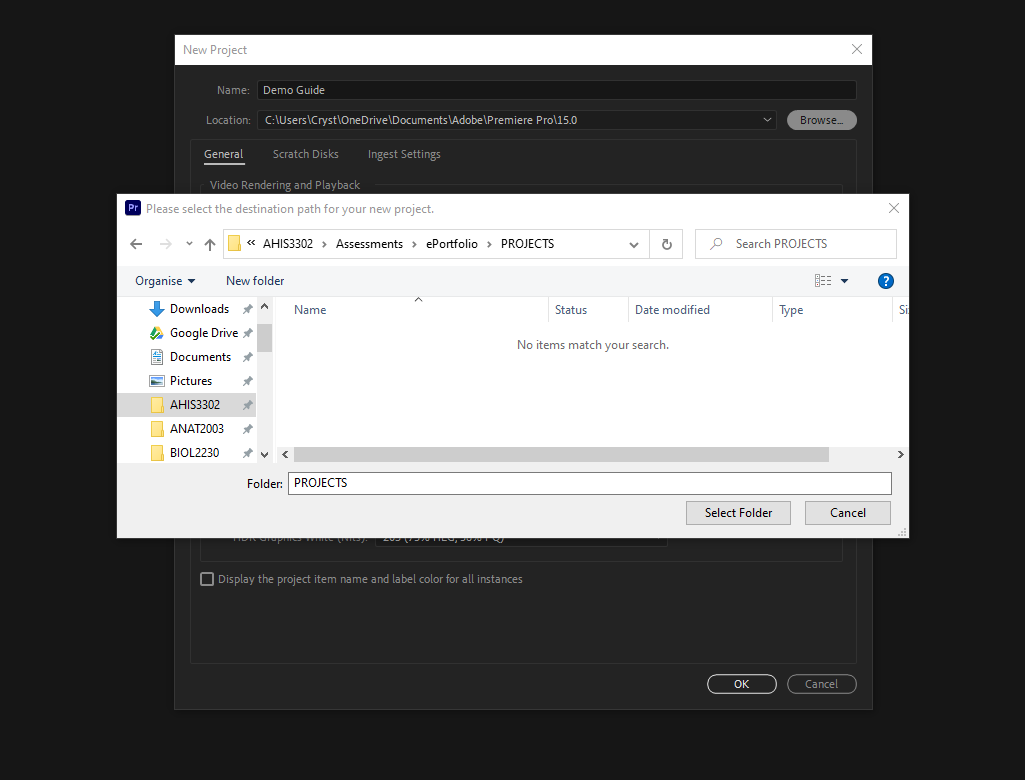Click the file list scroll right arrow
Image resolution: width=1025 pixels, height=780 pixels.
click(x=901, y=454)
